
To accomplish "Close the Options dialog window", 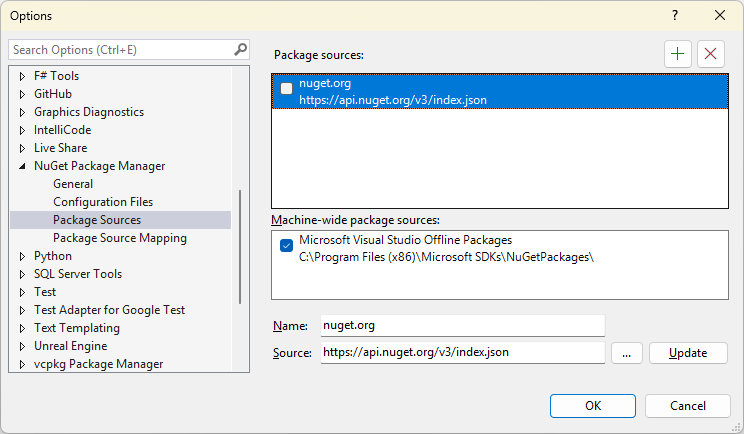I will [x=720, y=15].
